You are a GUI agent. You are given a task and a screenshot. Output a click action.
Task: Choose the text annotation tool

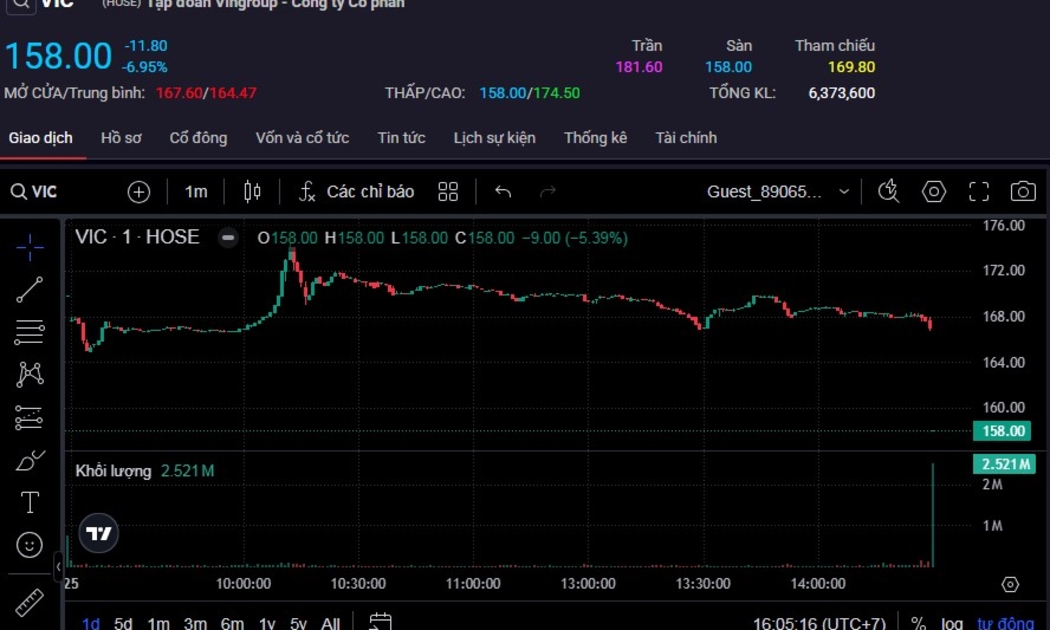click(x=30, y=502)
